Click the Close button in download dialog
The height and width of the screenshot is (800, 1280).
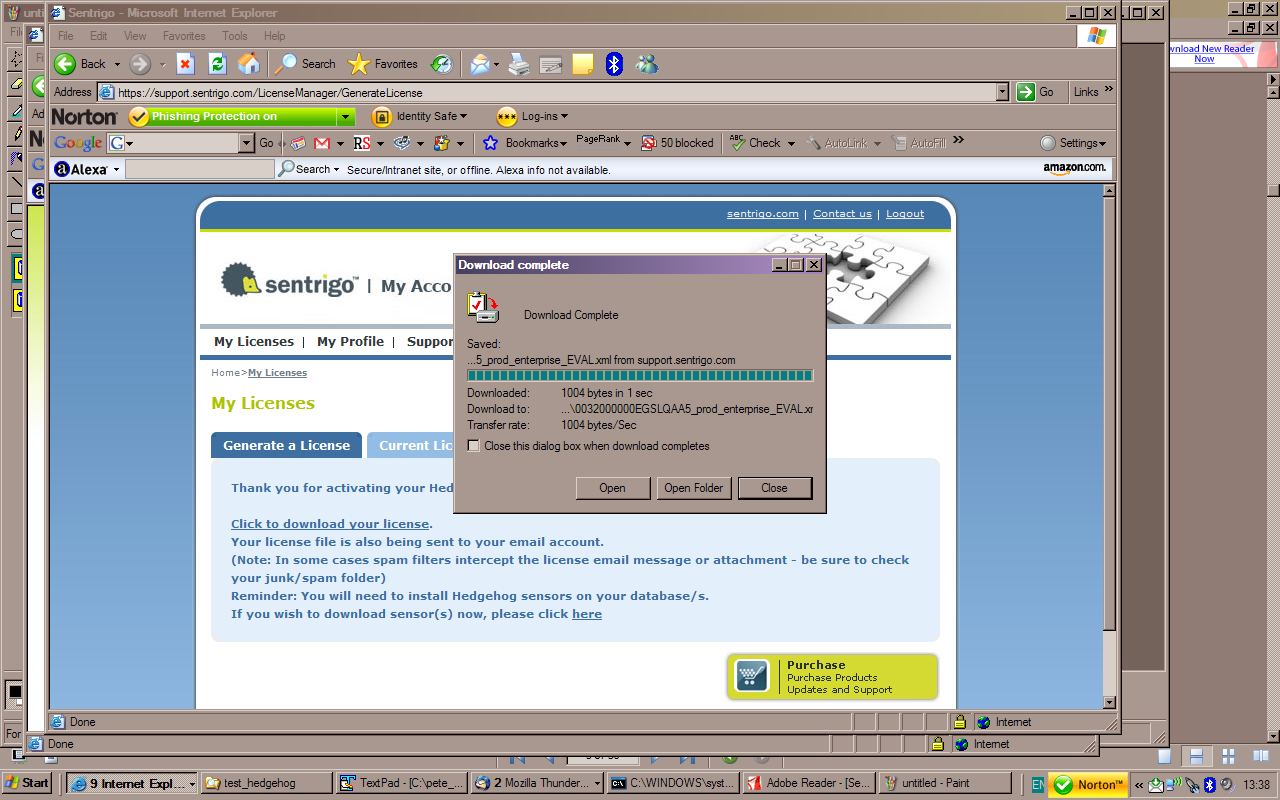point(774,488)
